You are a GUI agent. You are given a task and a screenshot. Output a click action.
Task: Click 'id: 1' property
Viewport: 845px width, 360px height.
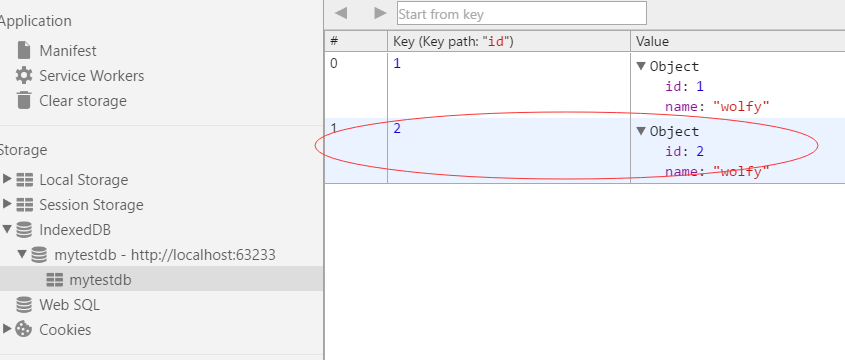pyautogui.click(x=684, y=87)
